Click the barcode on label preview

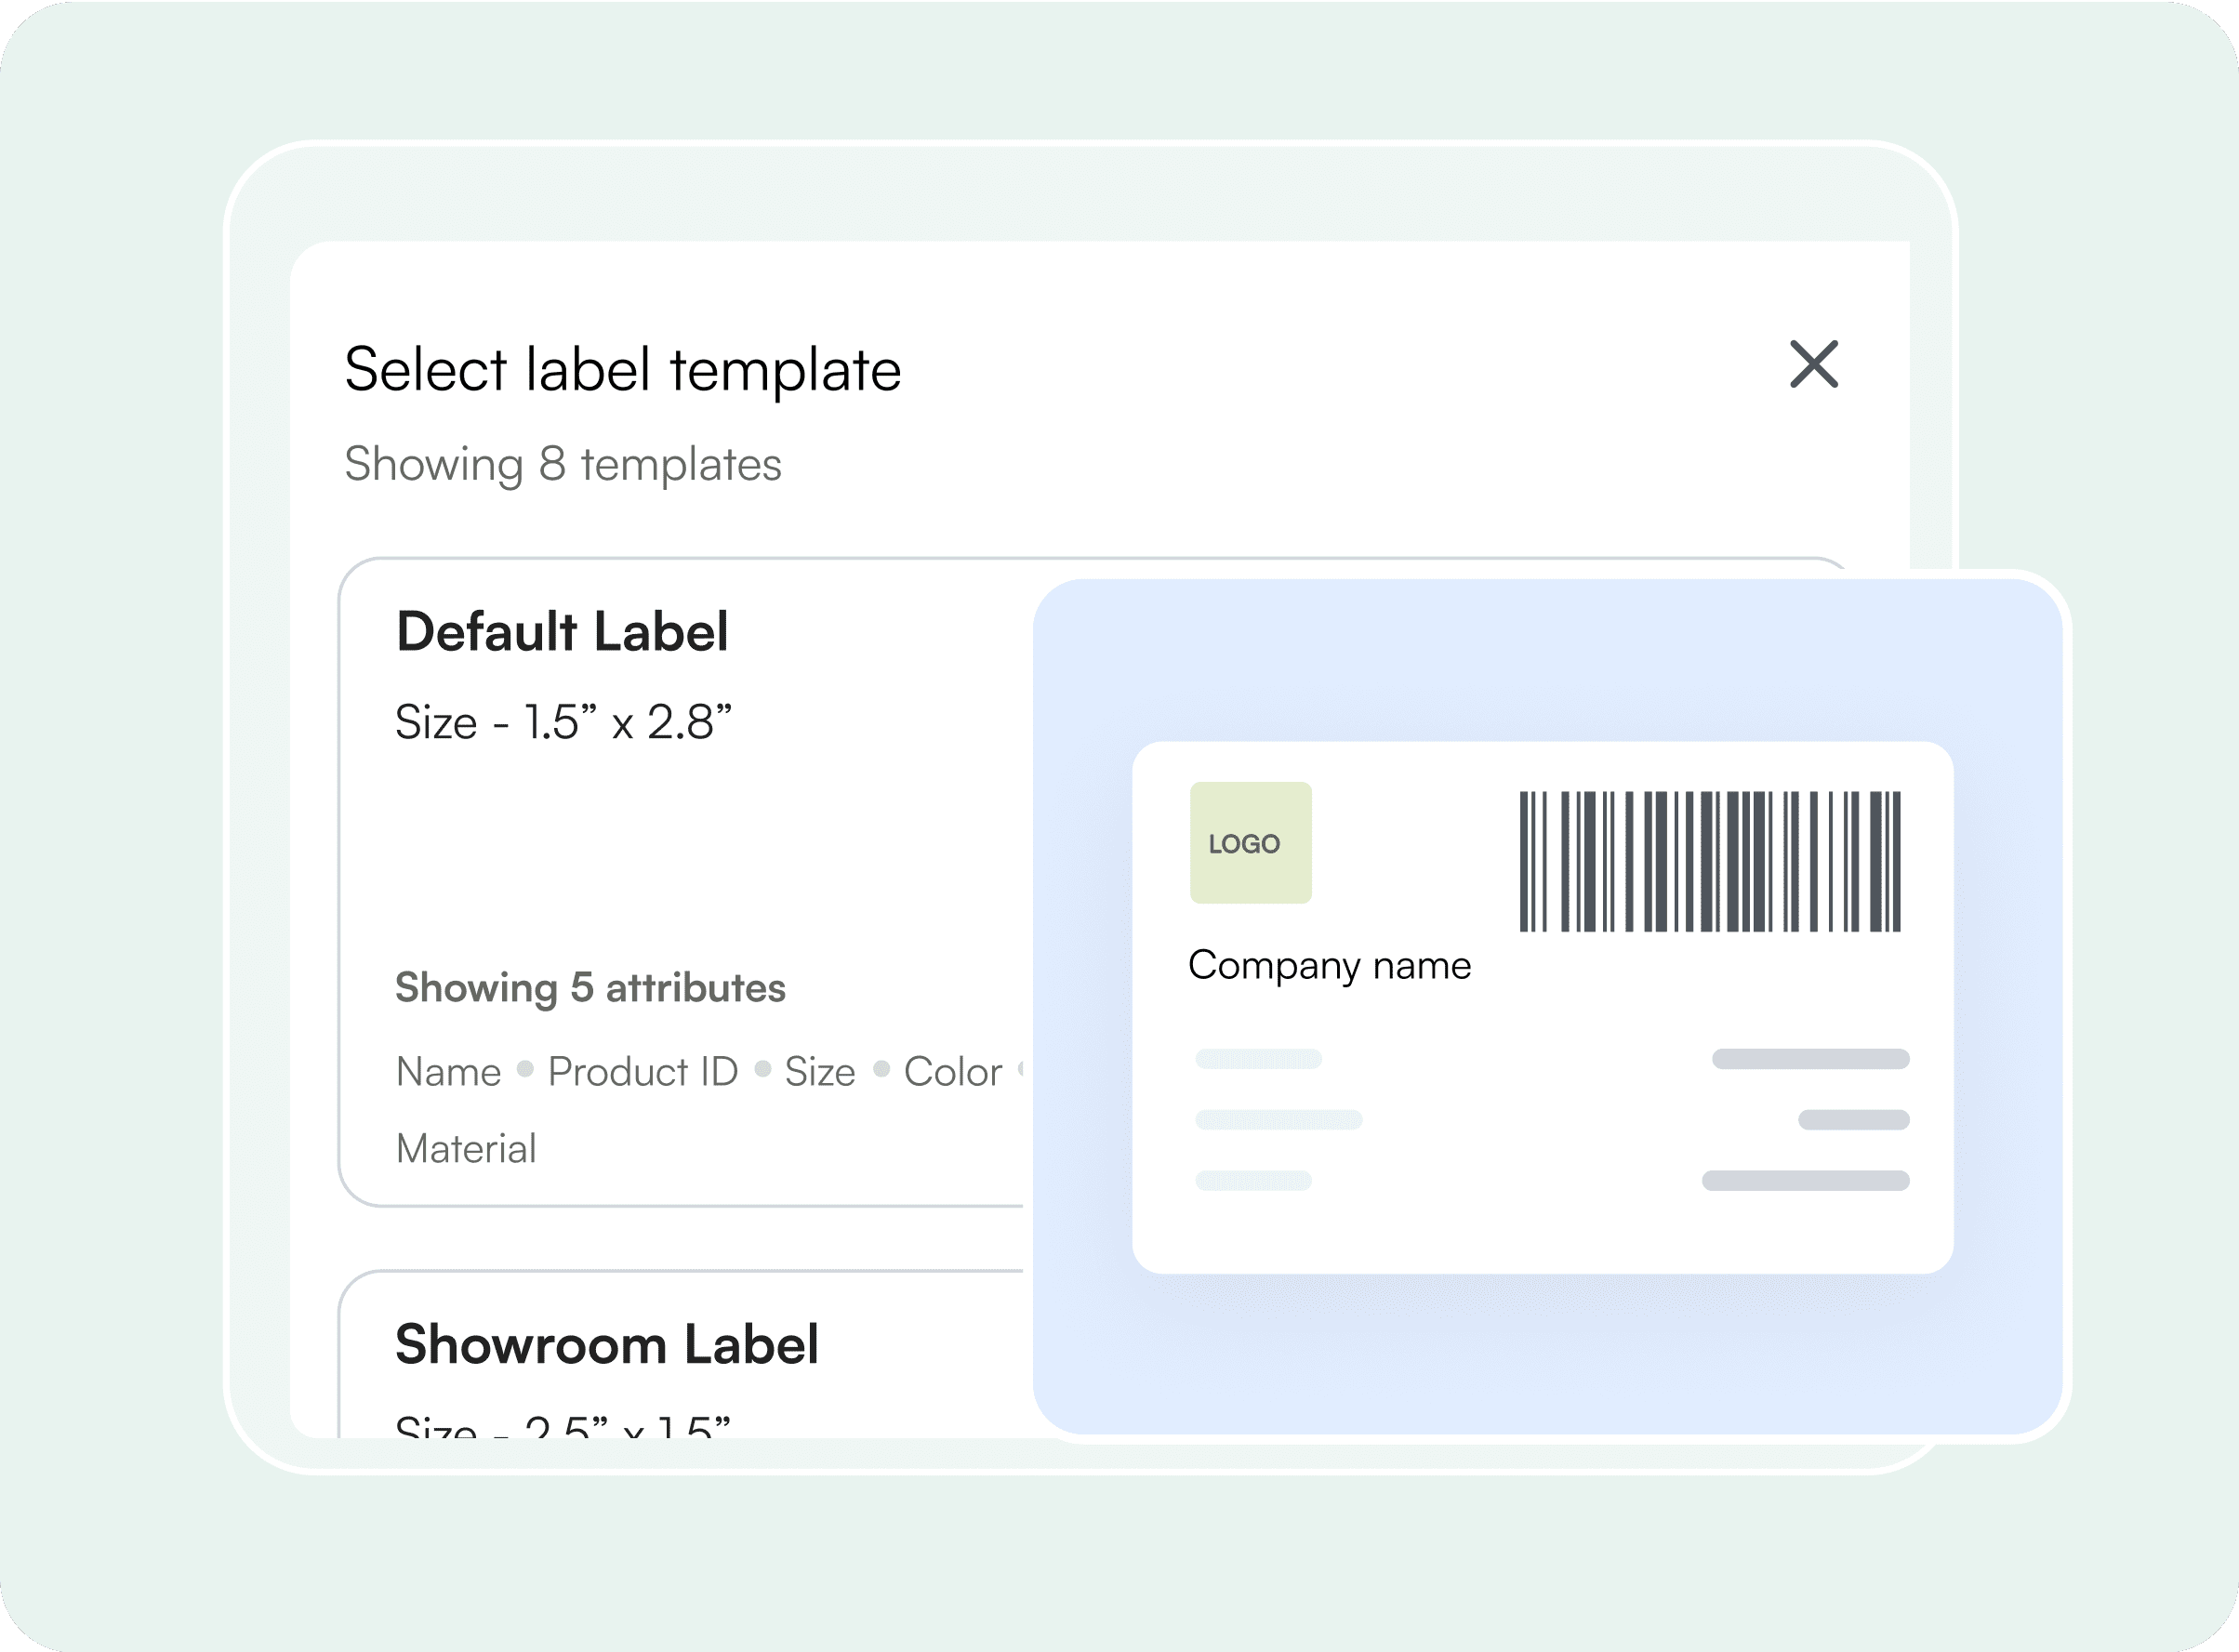(x=1709, y=861)
